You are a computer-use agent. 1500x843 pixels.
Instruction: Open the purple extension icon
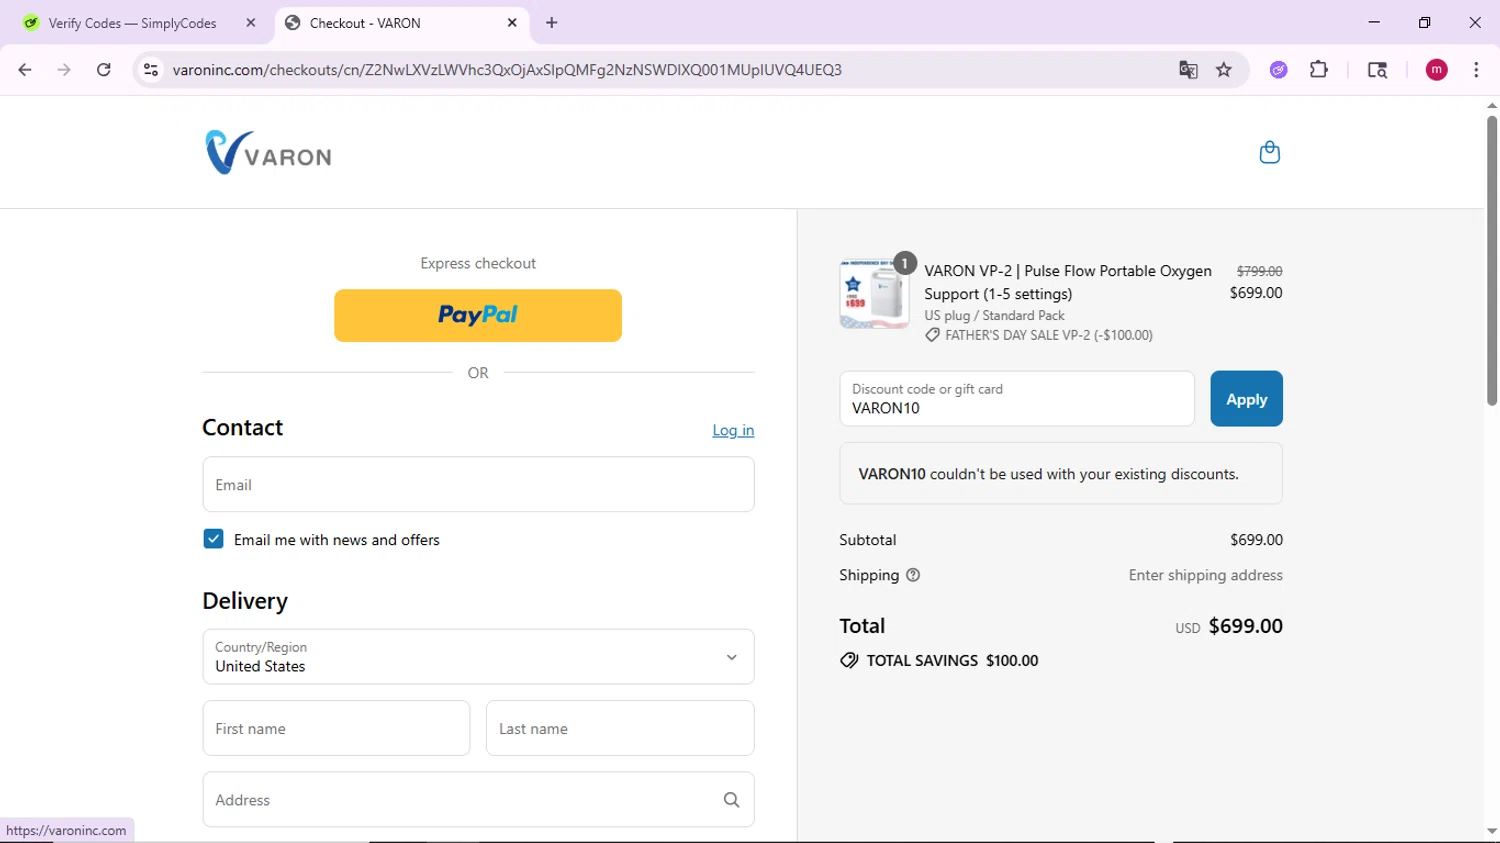coord(1279,70)
